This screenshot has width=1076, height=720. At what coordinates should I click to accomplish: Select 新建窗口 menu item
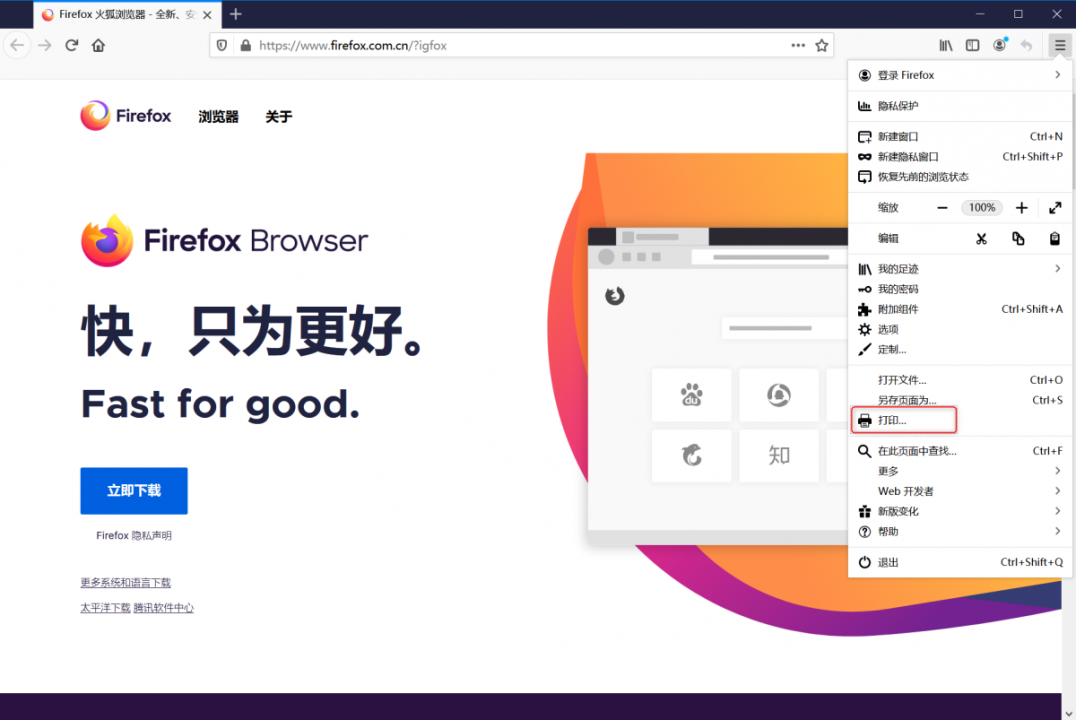pos(960,137)
